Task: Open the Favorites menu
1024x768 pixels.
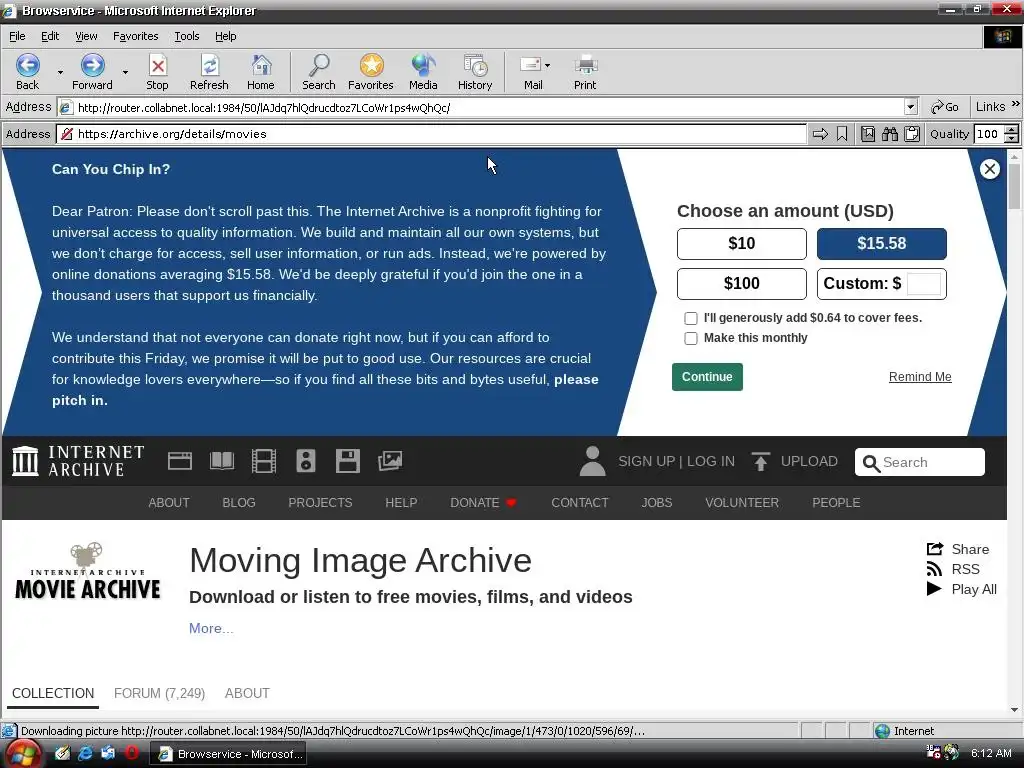Action: click(135, 37)
